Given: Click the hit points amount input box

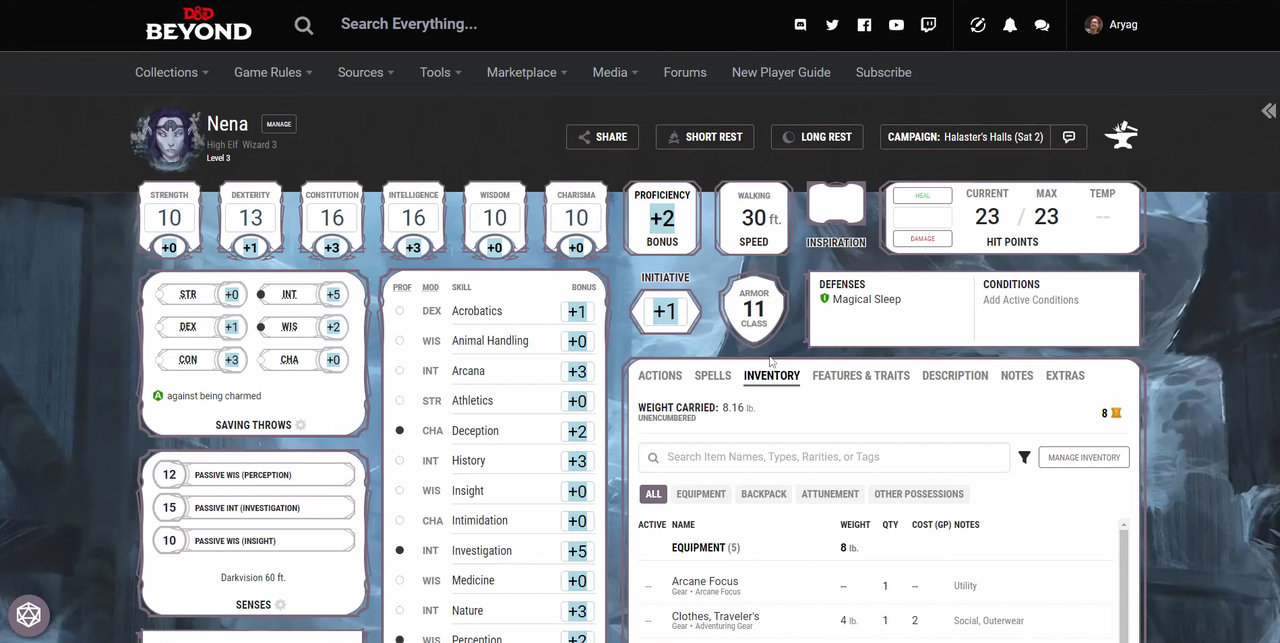Looking at the screenshot, I should 923,217.
